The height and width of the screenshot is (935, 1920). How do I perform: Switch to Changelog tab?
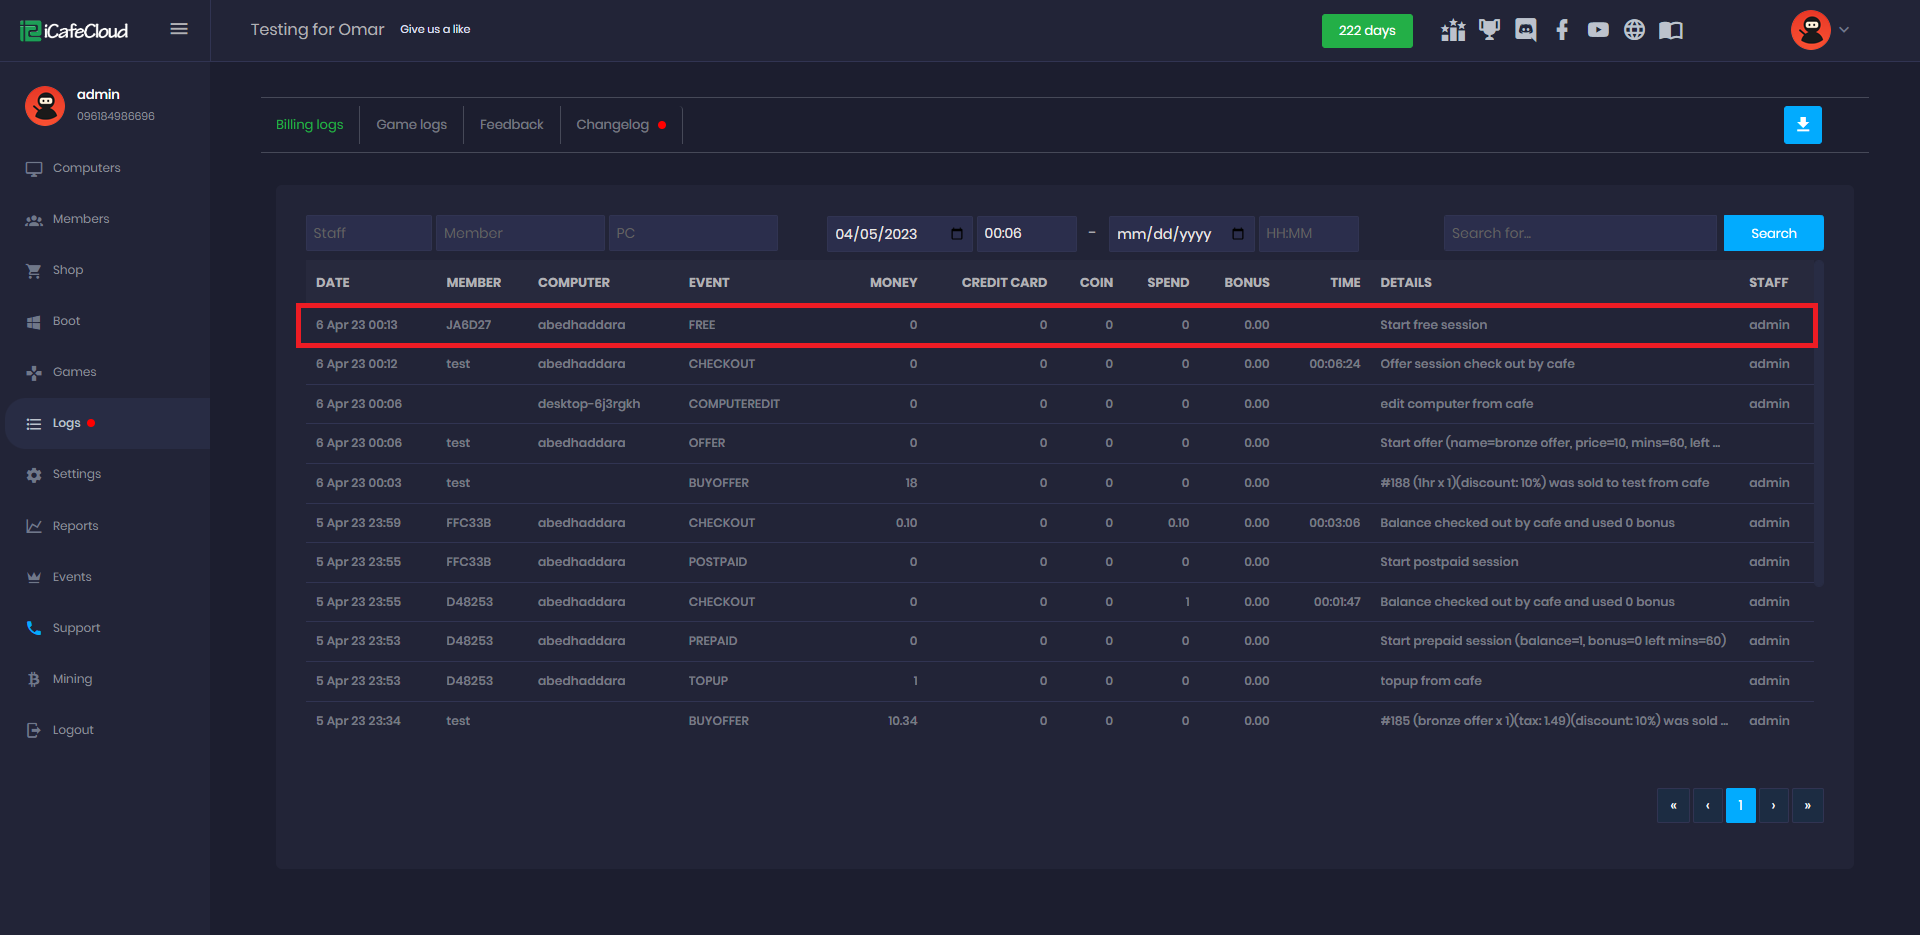click(x=612, y=125)
